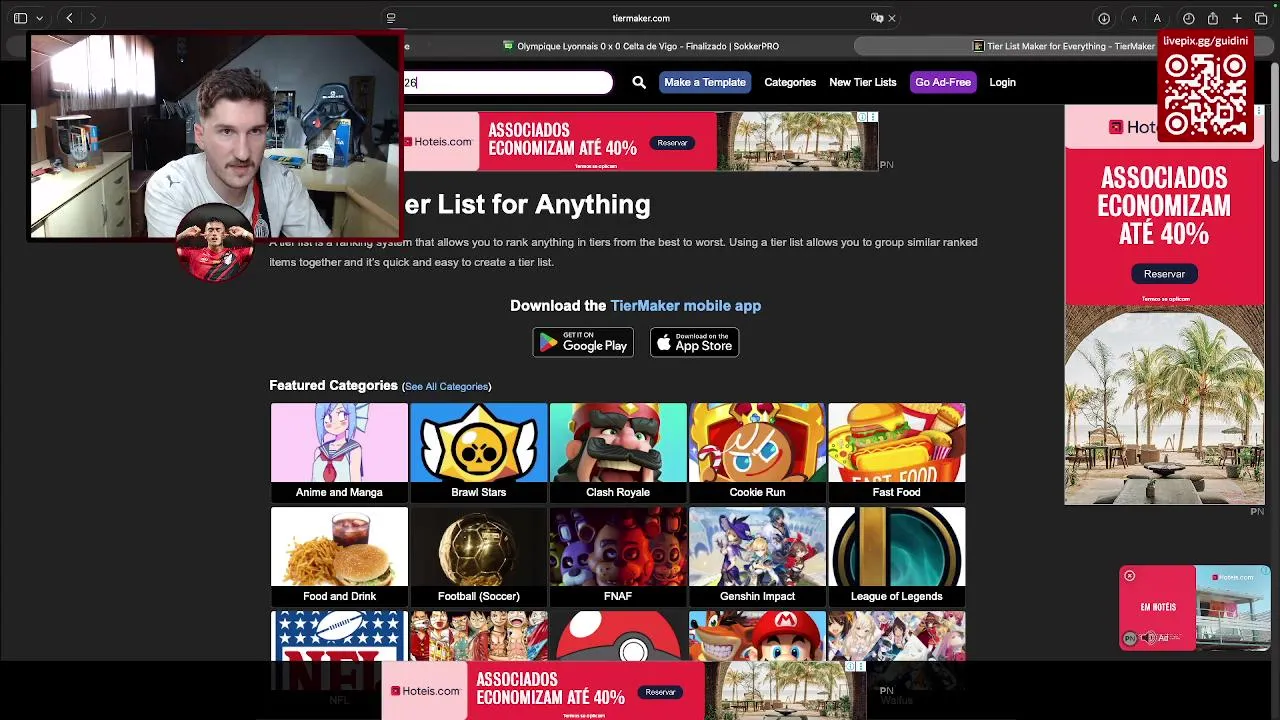Click the top banner ad info icon
1280x720 pixels.
(x=863, y=117)
